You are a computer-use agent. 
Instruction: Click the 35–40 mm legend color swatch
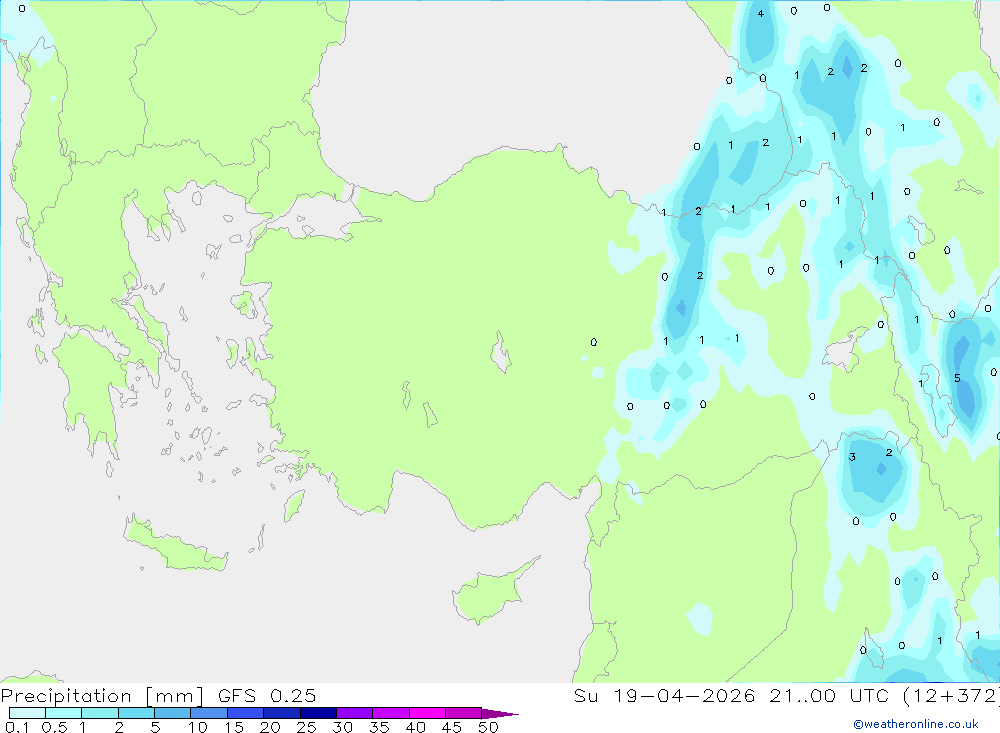click(391, 713)
